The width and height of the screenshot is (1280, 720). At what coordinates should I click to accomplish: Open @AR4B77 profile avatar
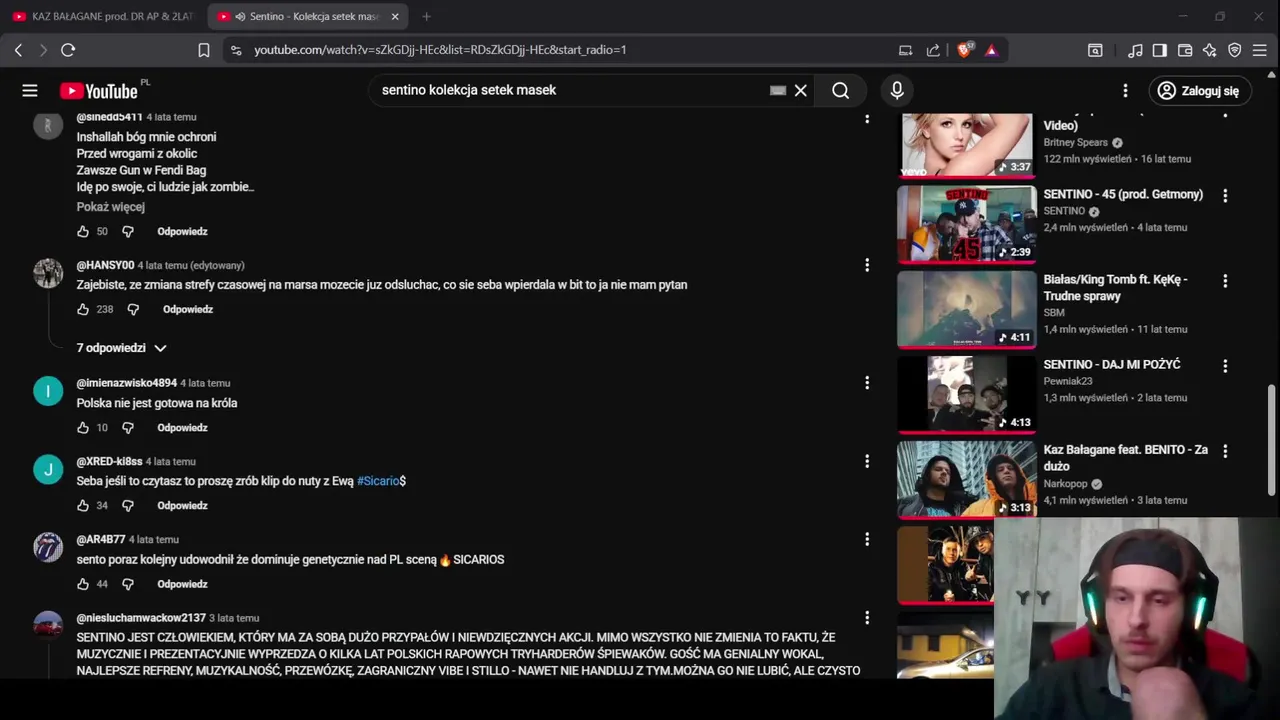point(48,547)
